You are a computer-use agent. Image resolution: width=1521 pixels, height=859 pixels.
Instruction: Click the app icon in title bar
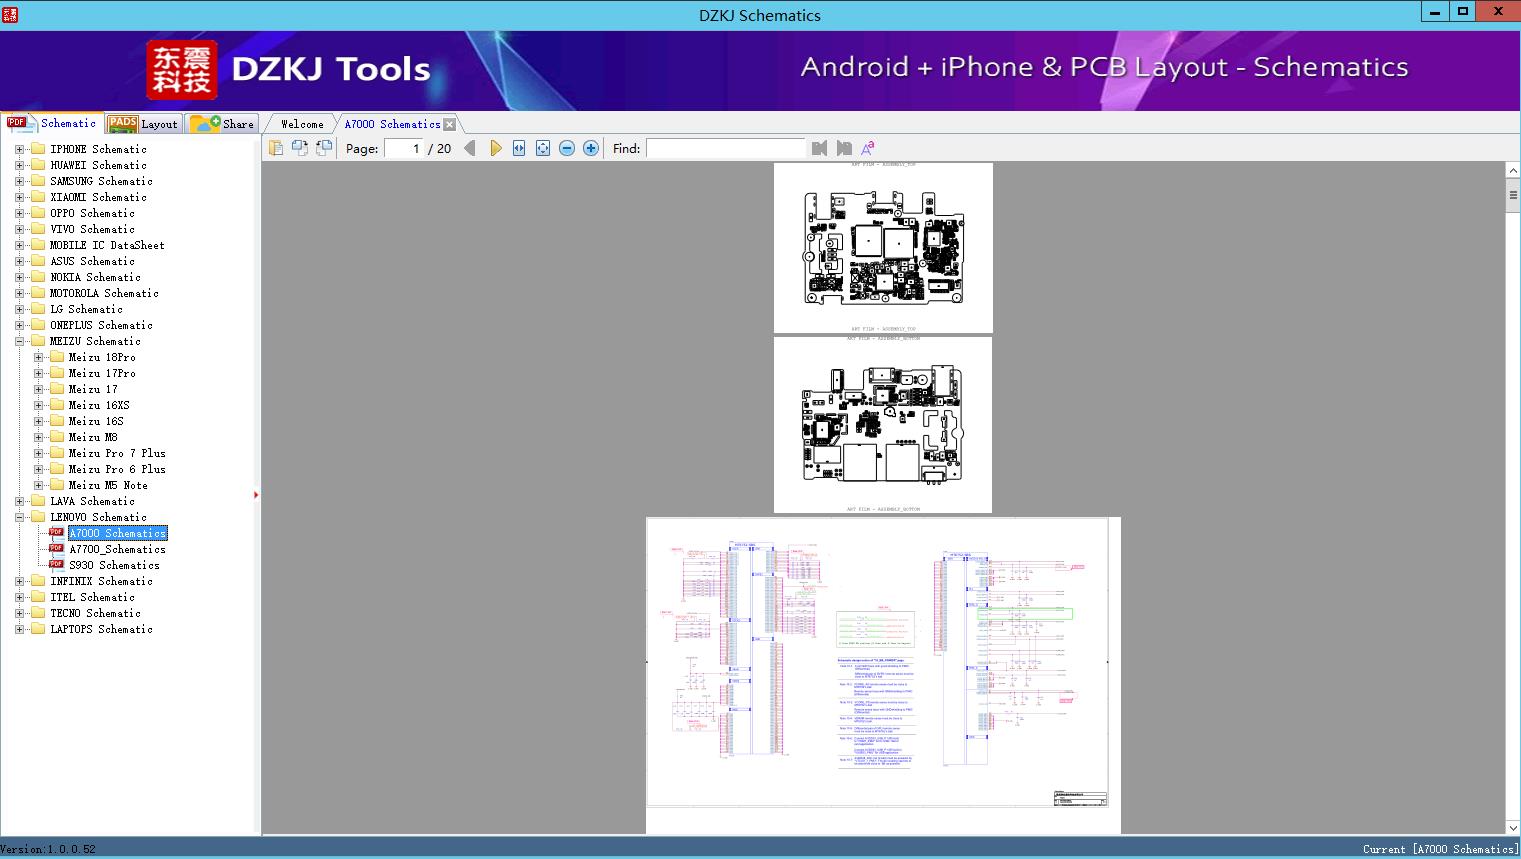point(10,14)
